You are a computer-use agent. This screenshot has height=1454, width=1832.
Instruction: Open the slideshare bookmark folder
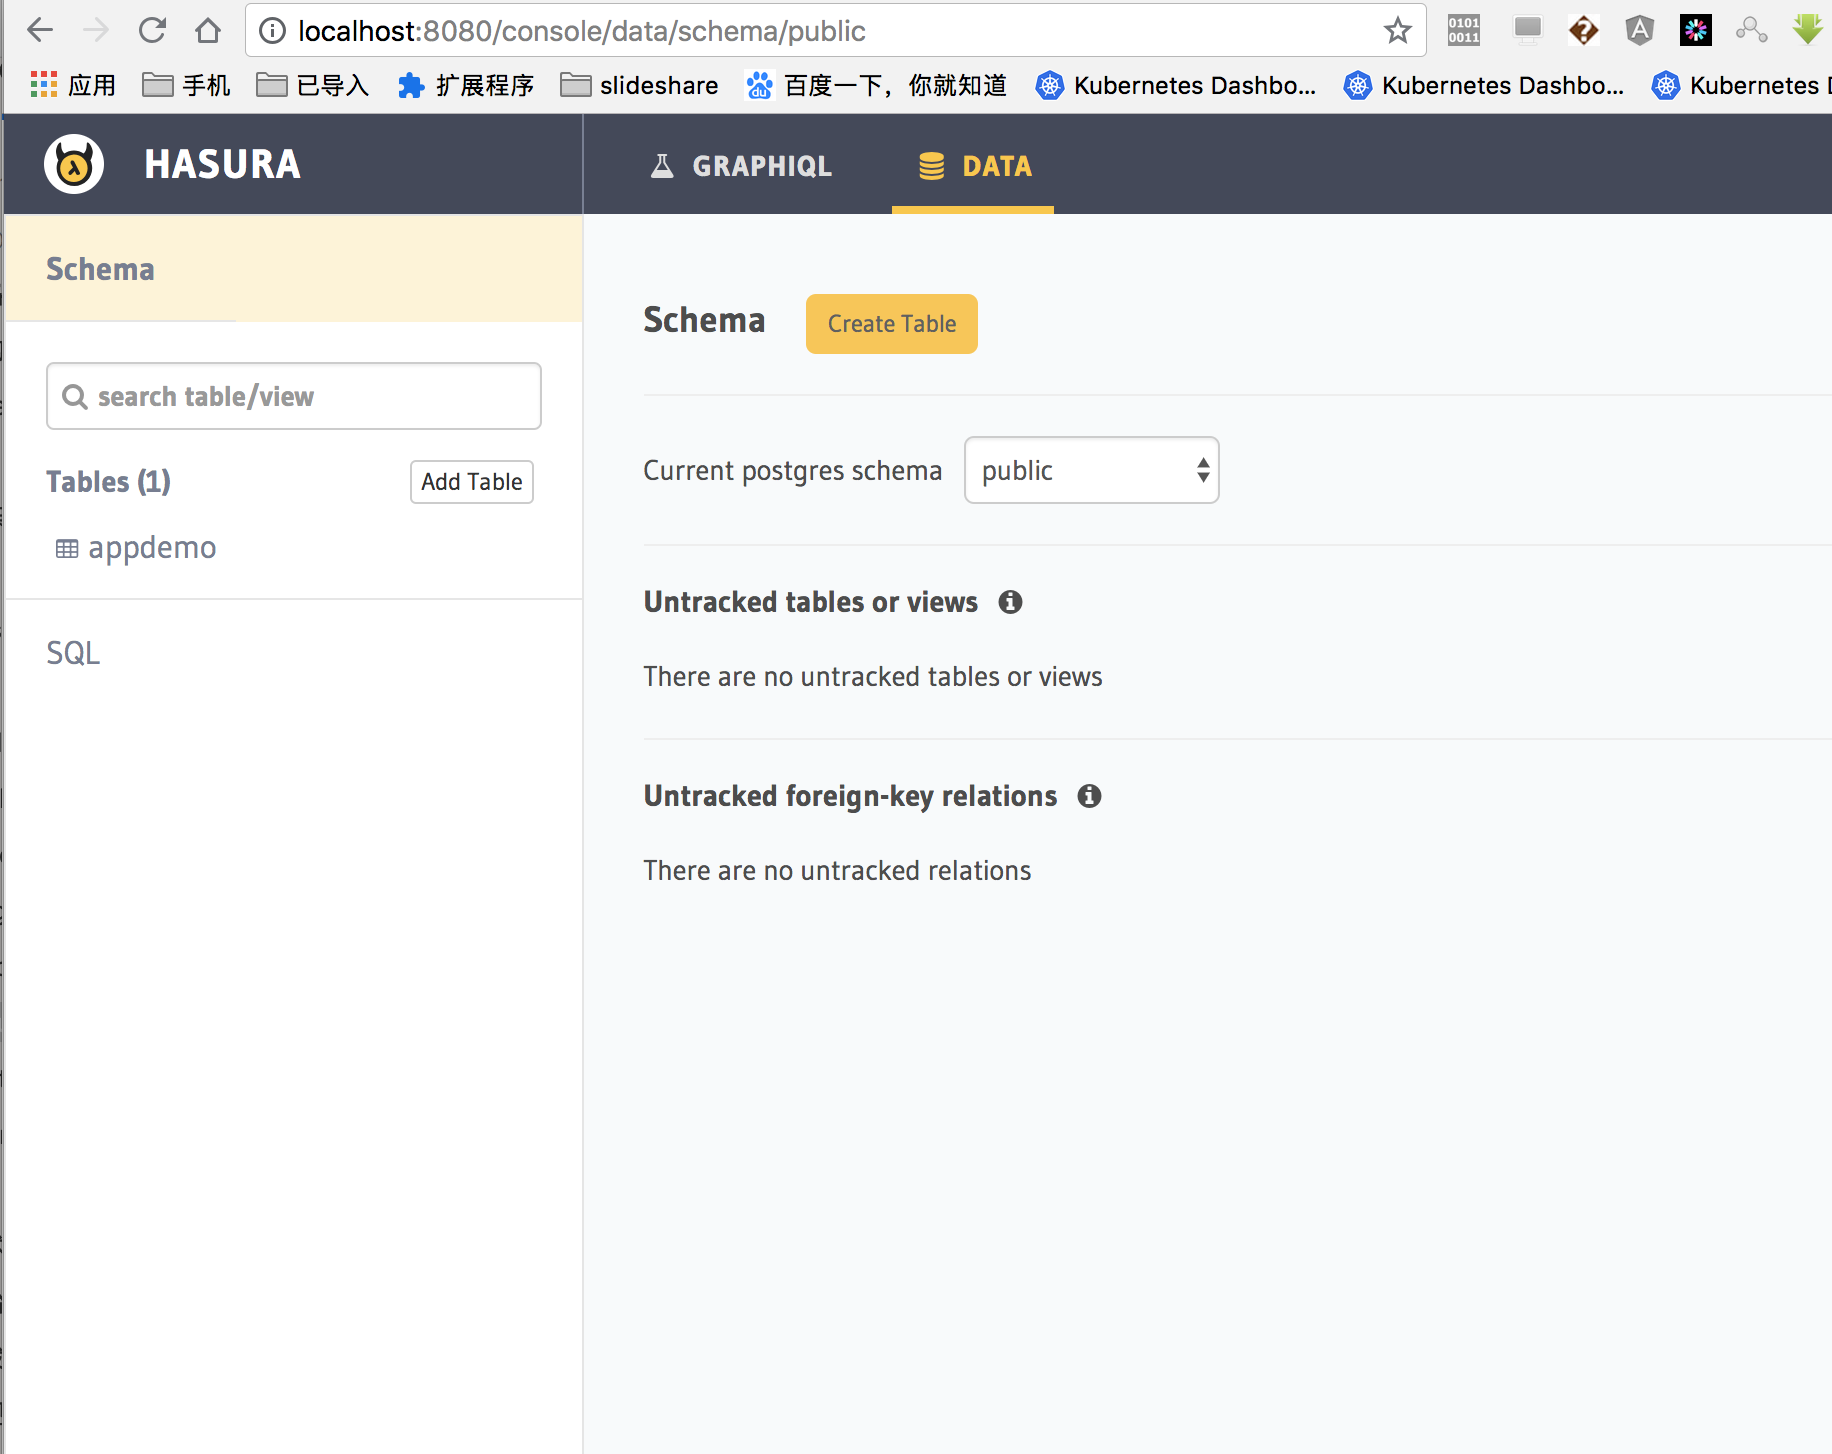click(639, 85)
